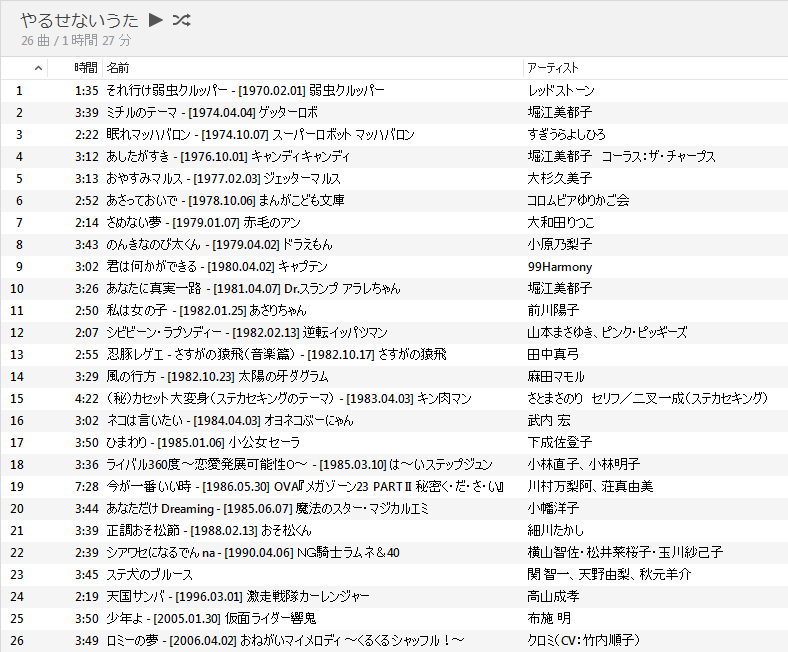Click the playlist title やるせないうた
The width and height of the screenshot is (788, 652).
[x=79, y=20]
